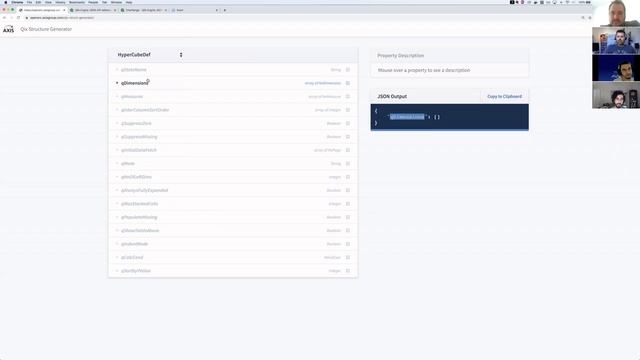
Task: Open the HyperCubeDef structure selector arrows
Action: click(181, 55)
